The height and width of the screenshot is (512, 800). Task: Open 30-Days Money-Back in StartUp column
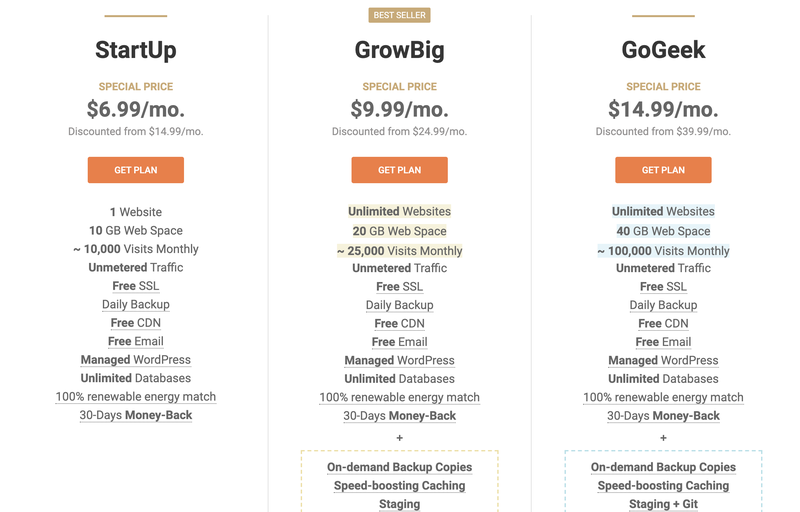click(x=136, y=415)
